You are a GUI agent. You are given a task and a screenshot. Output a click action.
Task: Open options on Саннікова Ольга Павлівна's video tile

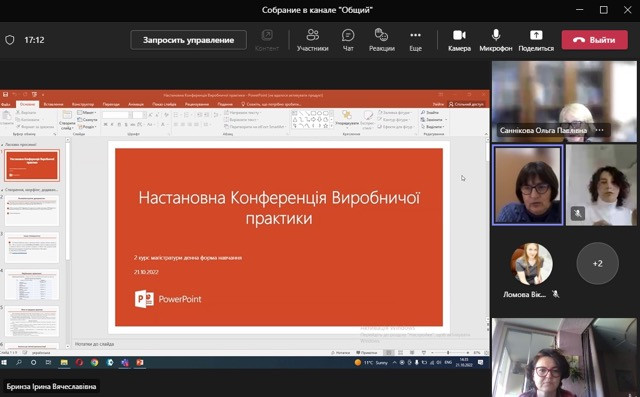tap(599, 130)
